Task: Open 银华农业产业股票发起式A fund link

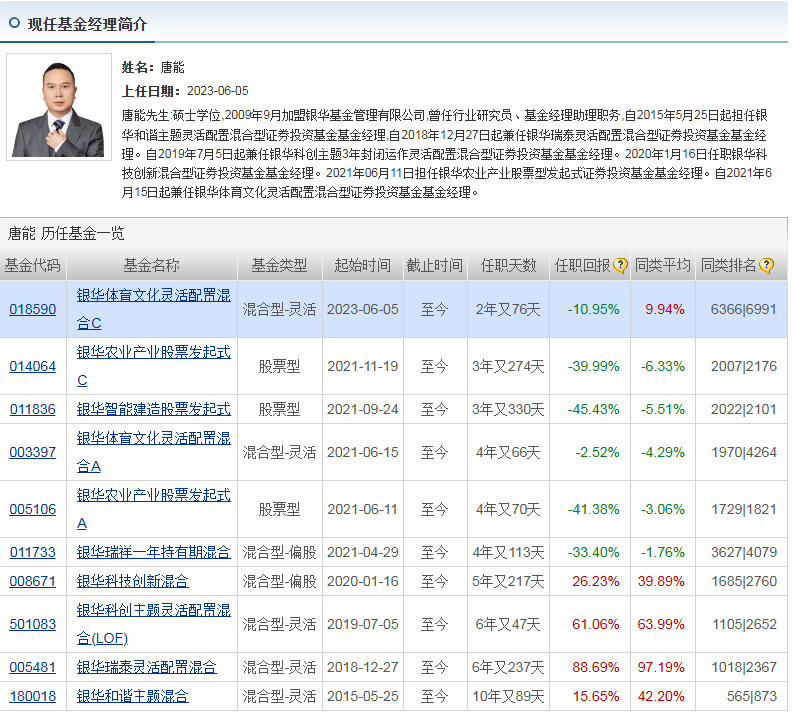Action: coord(154,509)
